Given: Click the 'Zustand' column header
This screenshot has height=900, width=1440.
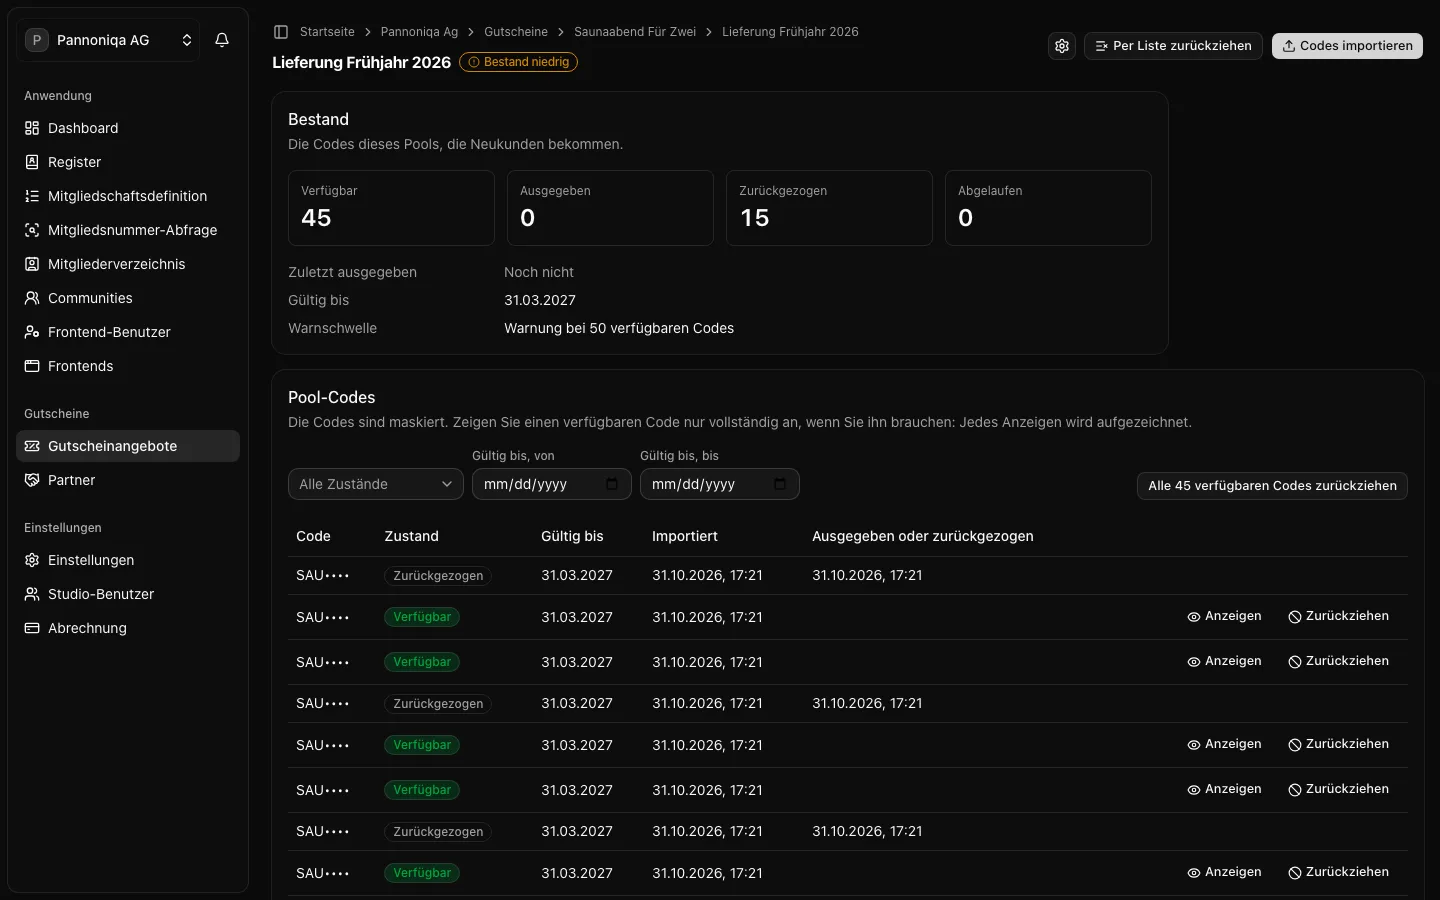Looking at the screenshot, I should 412,536.
